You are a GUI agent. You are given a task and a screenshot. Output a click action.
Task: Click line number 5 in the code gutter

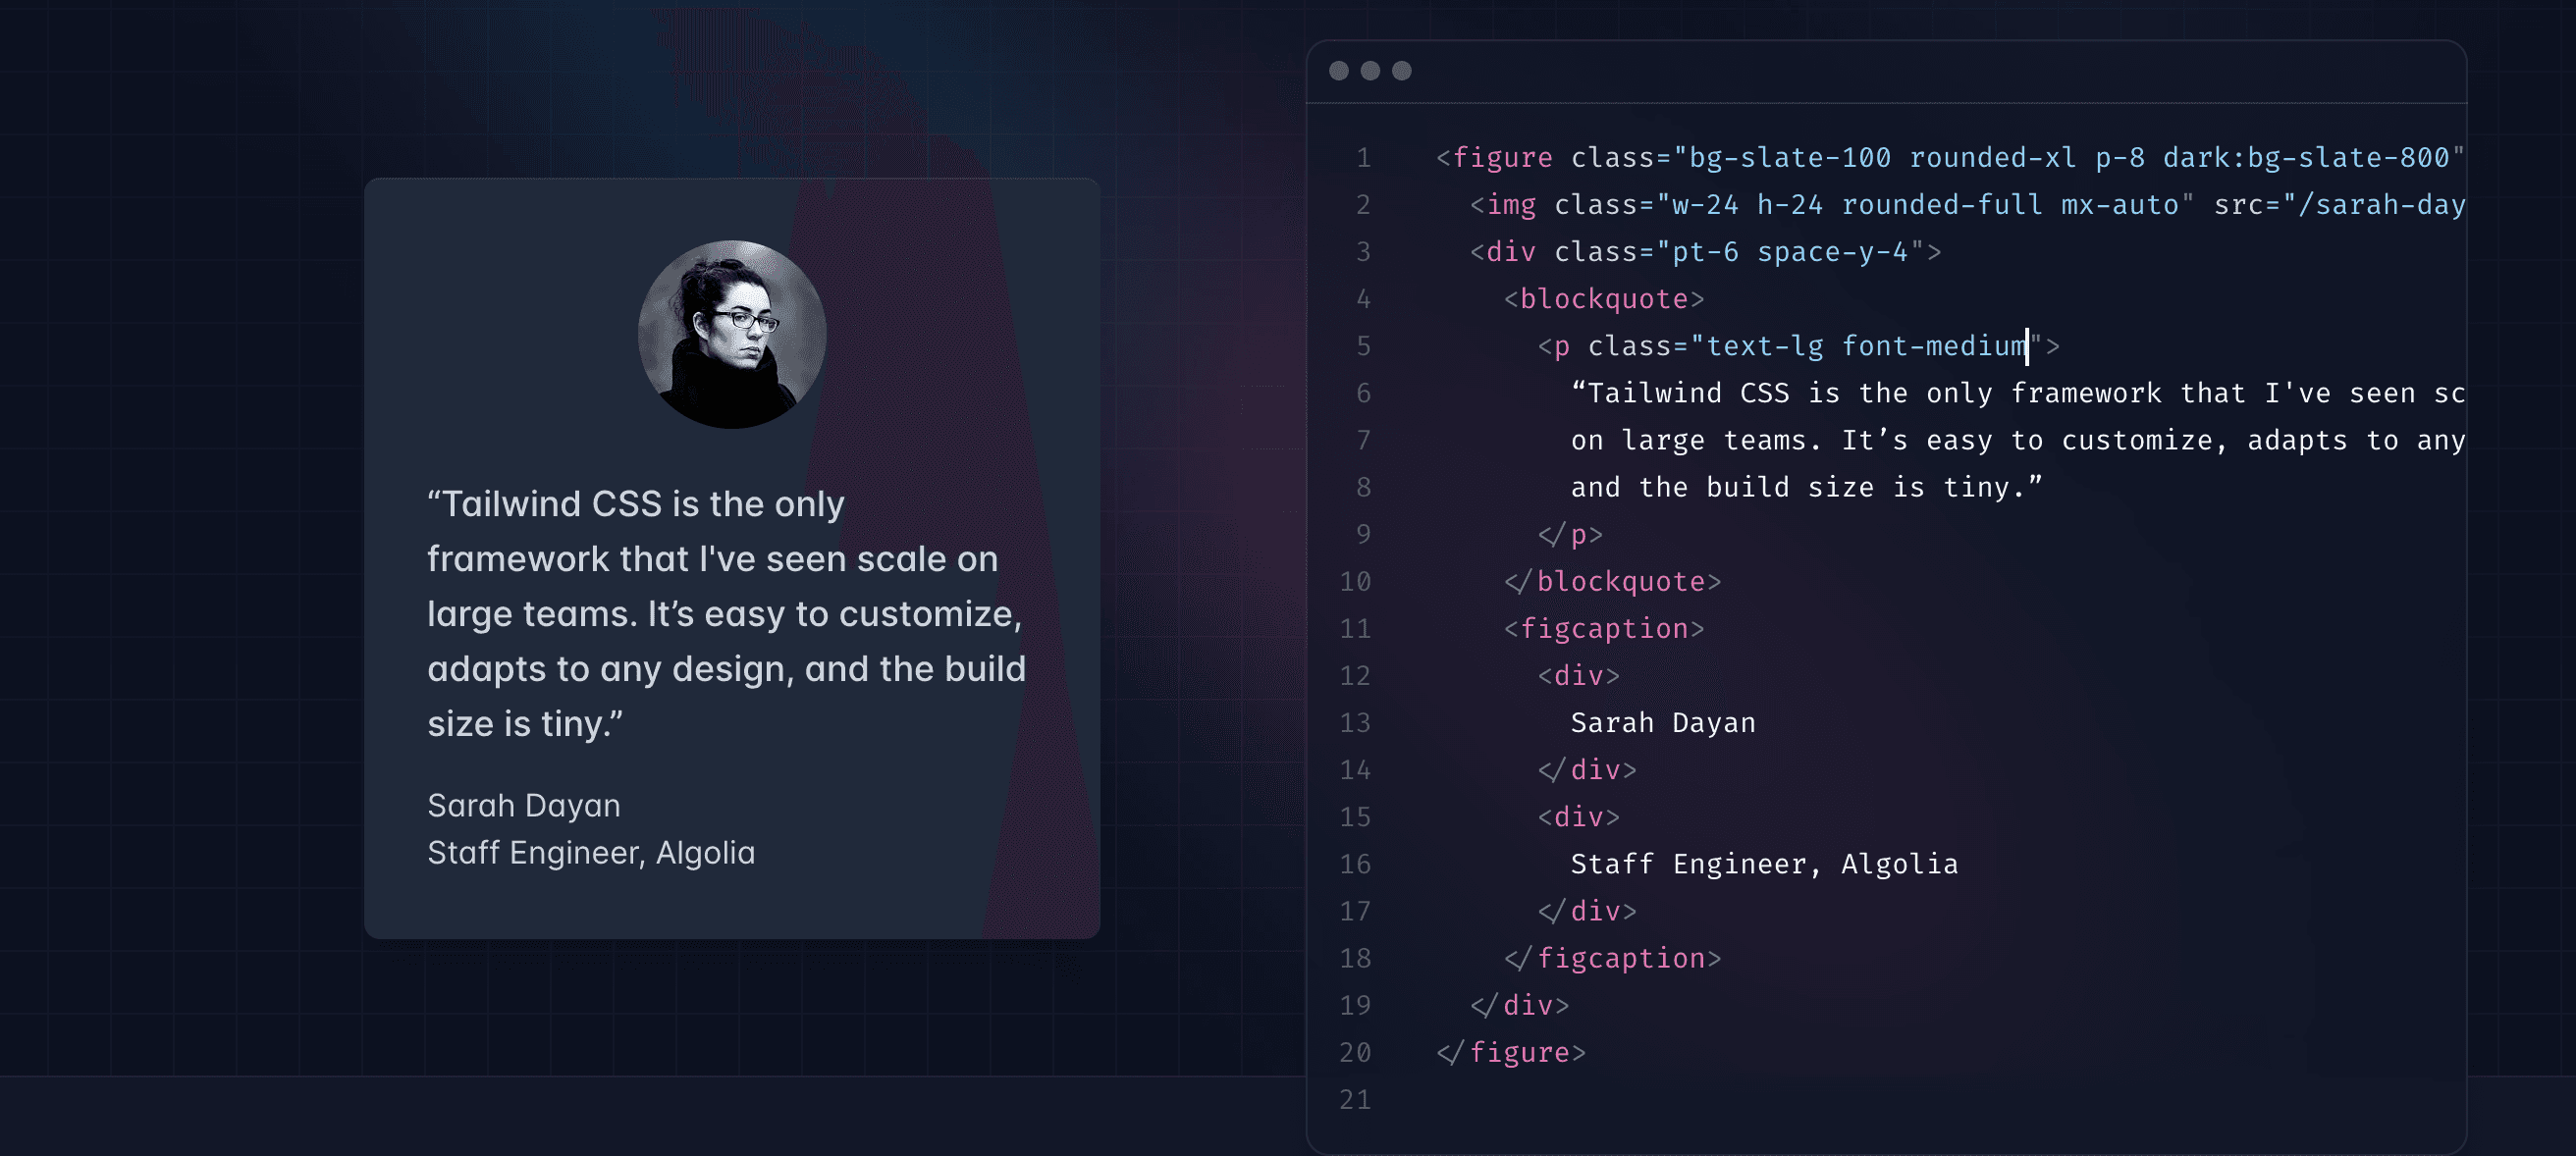1363,346
